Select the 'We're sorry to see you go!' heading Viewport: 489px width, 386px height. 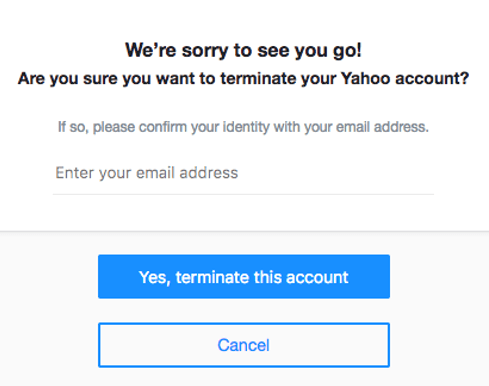click(x=243, y=51)
